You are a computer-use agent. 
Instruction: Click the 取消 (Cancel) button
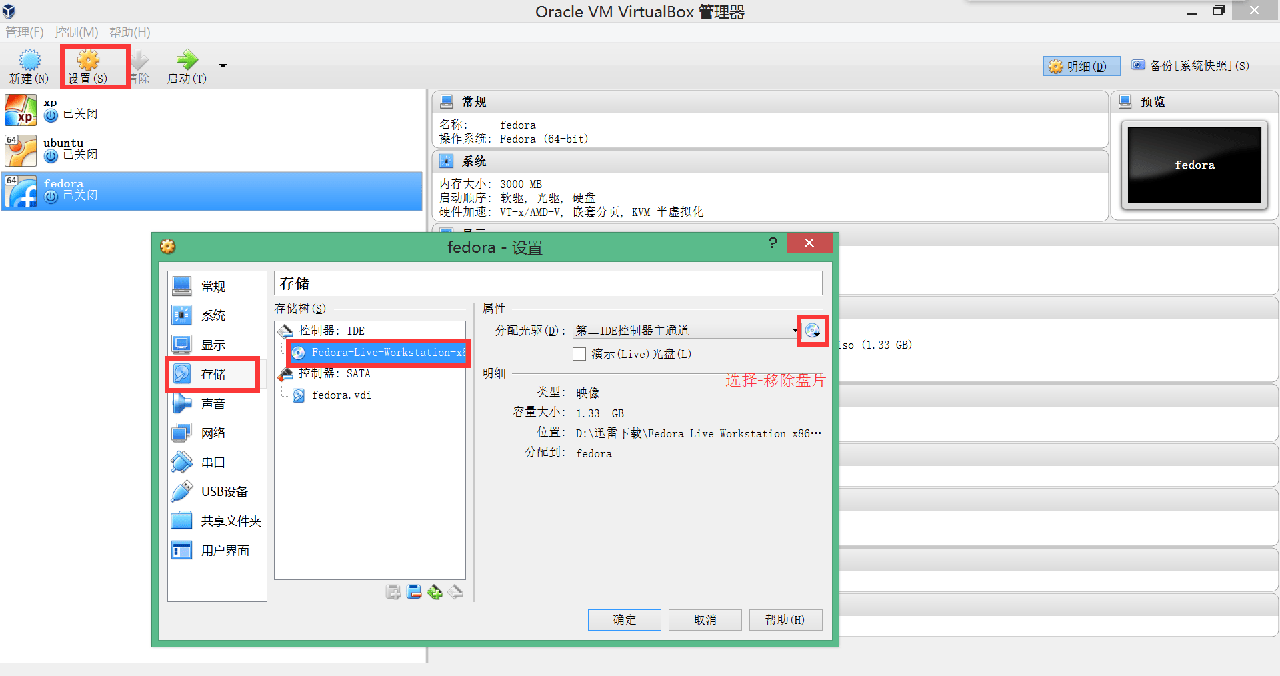pos(705,620)
